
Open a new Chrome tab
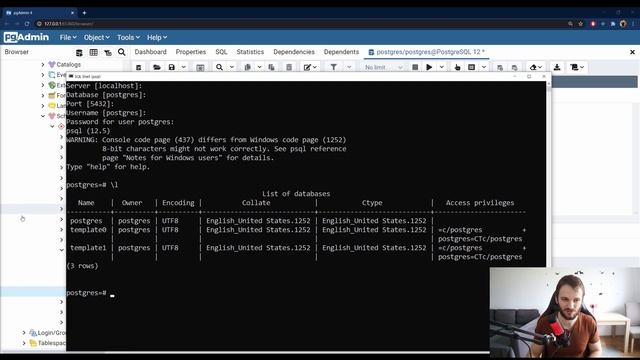point(84,13)
